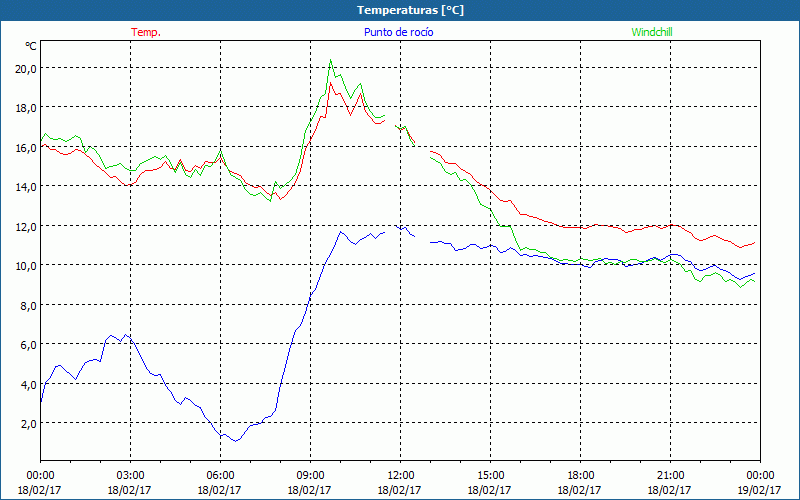Click the Temperaturas [°C] chart title
This screenshot has width=800, height=500.
tap(410, 10)
